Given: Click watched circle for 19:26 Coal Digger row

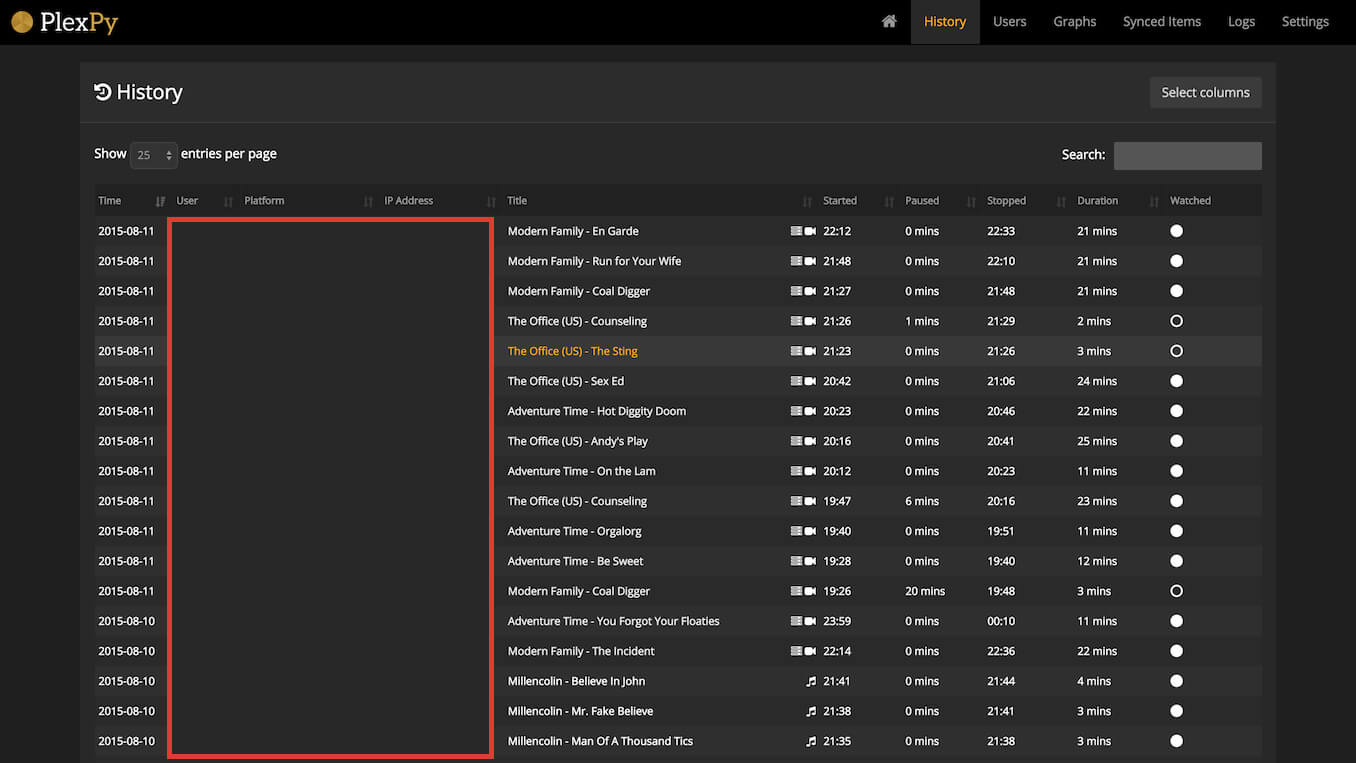Looking at the screenshot, I should tap(1176, 591).
